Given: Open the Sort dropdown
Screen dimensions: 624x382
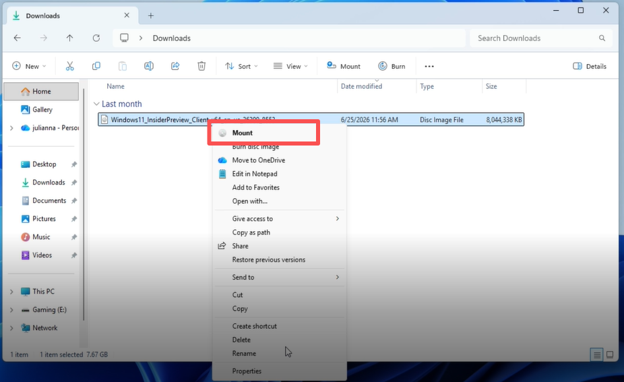Looking at the screenshot, I should tap(242, 66).
